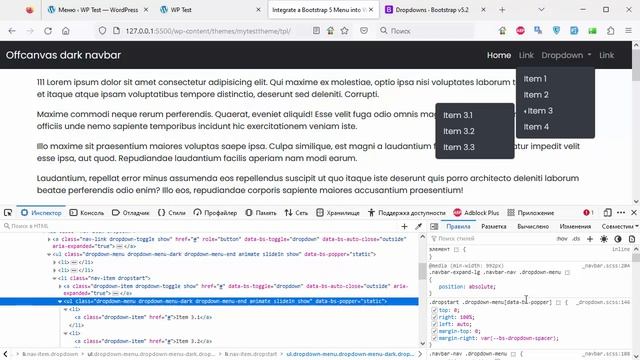Add a new CSS rule with plus
640x360 pixels.
point(590,239)
